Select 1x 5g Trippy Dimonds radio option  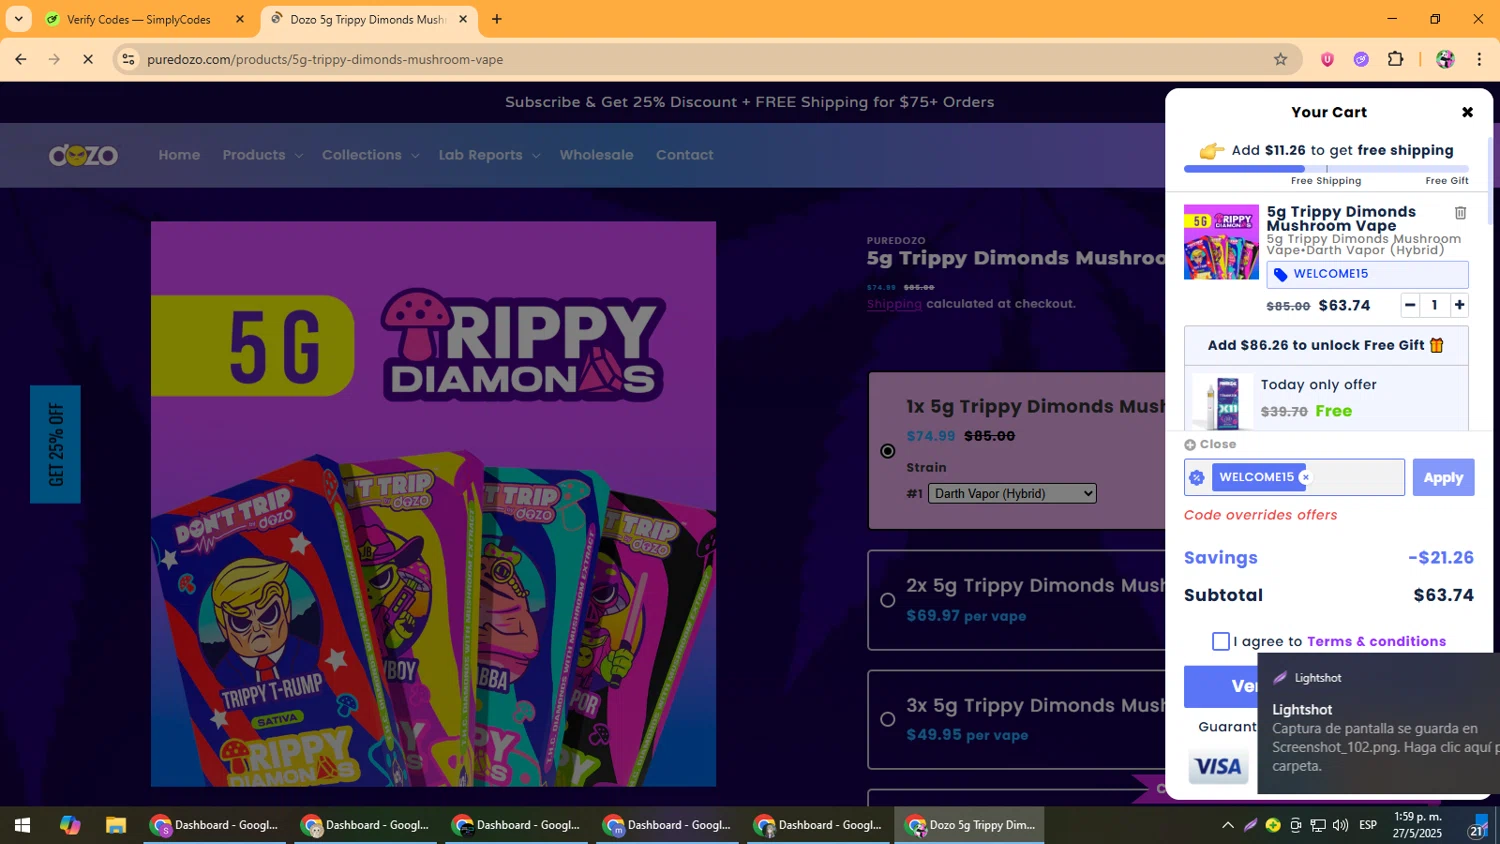[x=887, y=451]
